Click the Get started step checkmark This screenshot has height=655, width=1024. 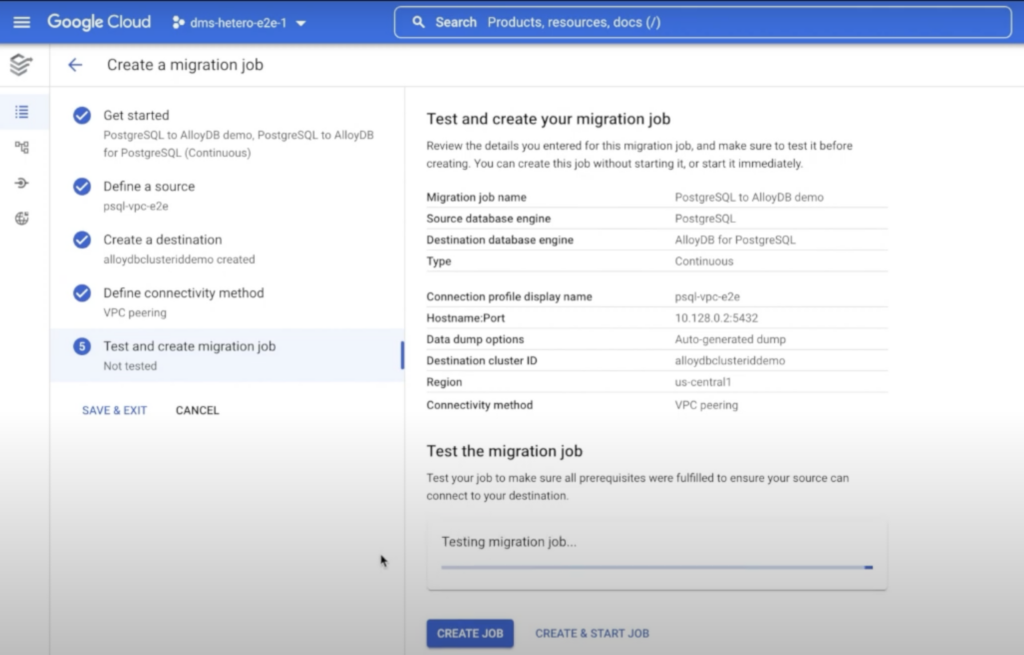click(x=82, y=116)
